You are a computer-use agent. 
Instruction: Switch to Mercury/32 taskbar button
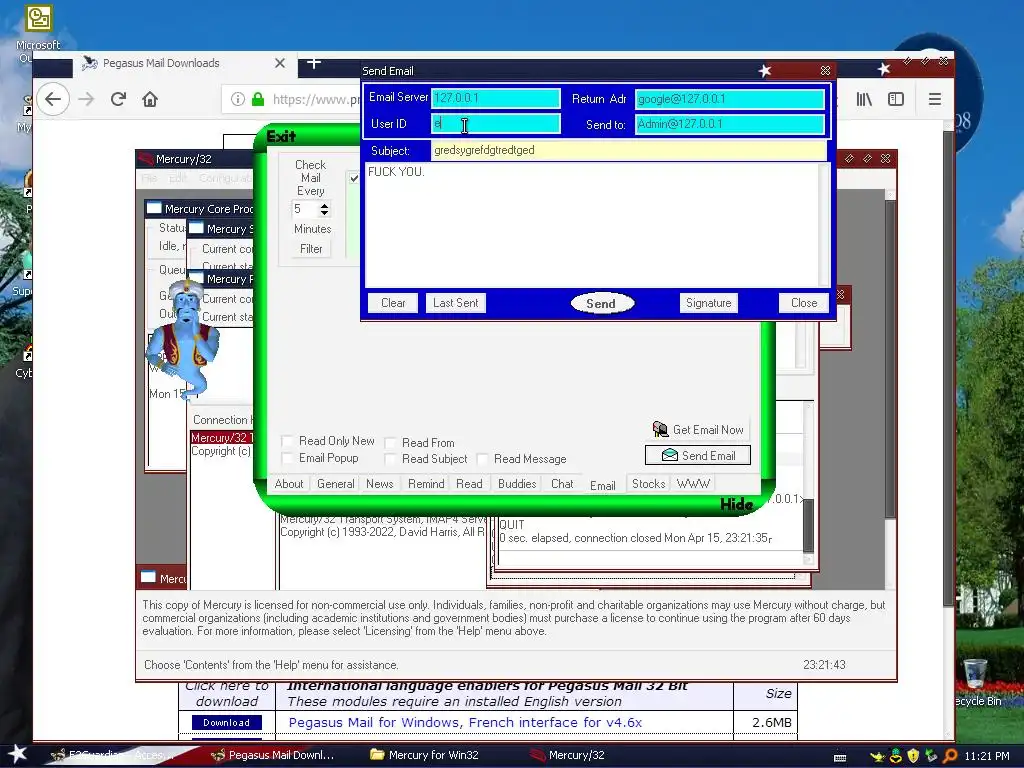pos(568,755)
